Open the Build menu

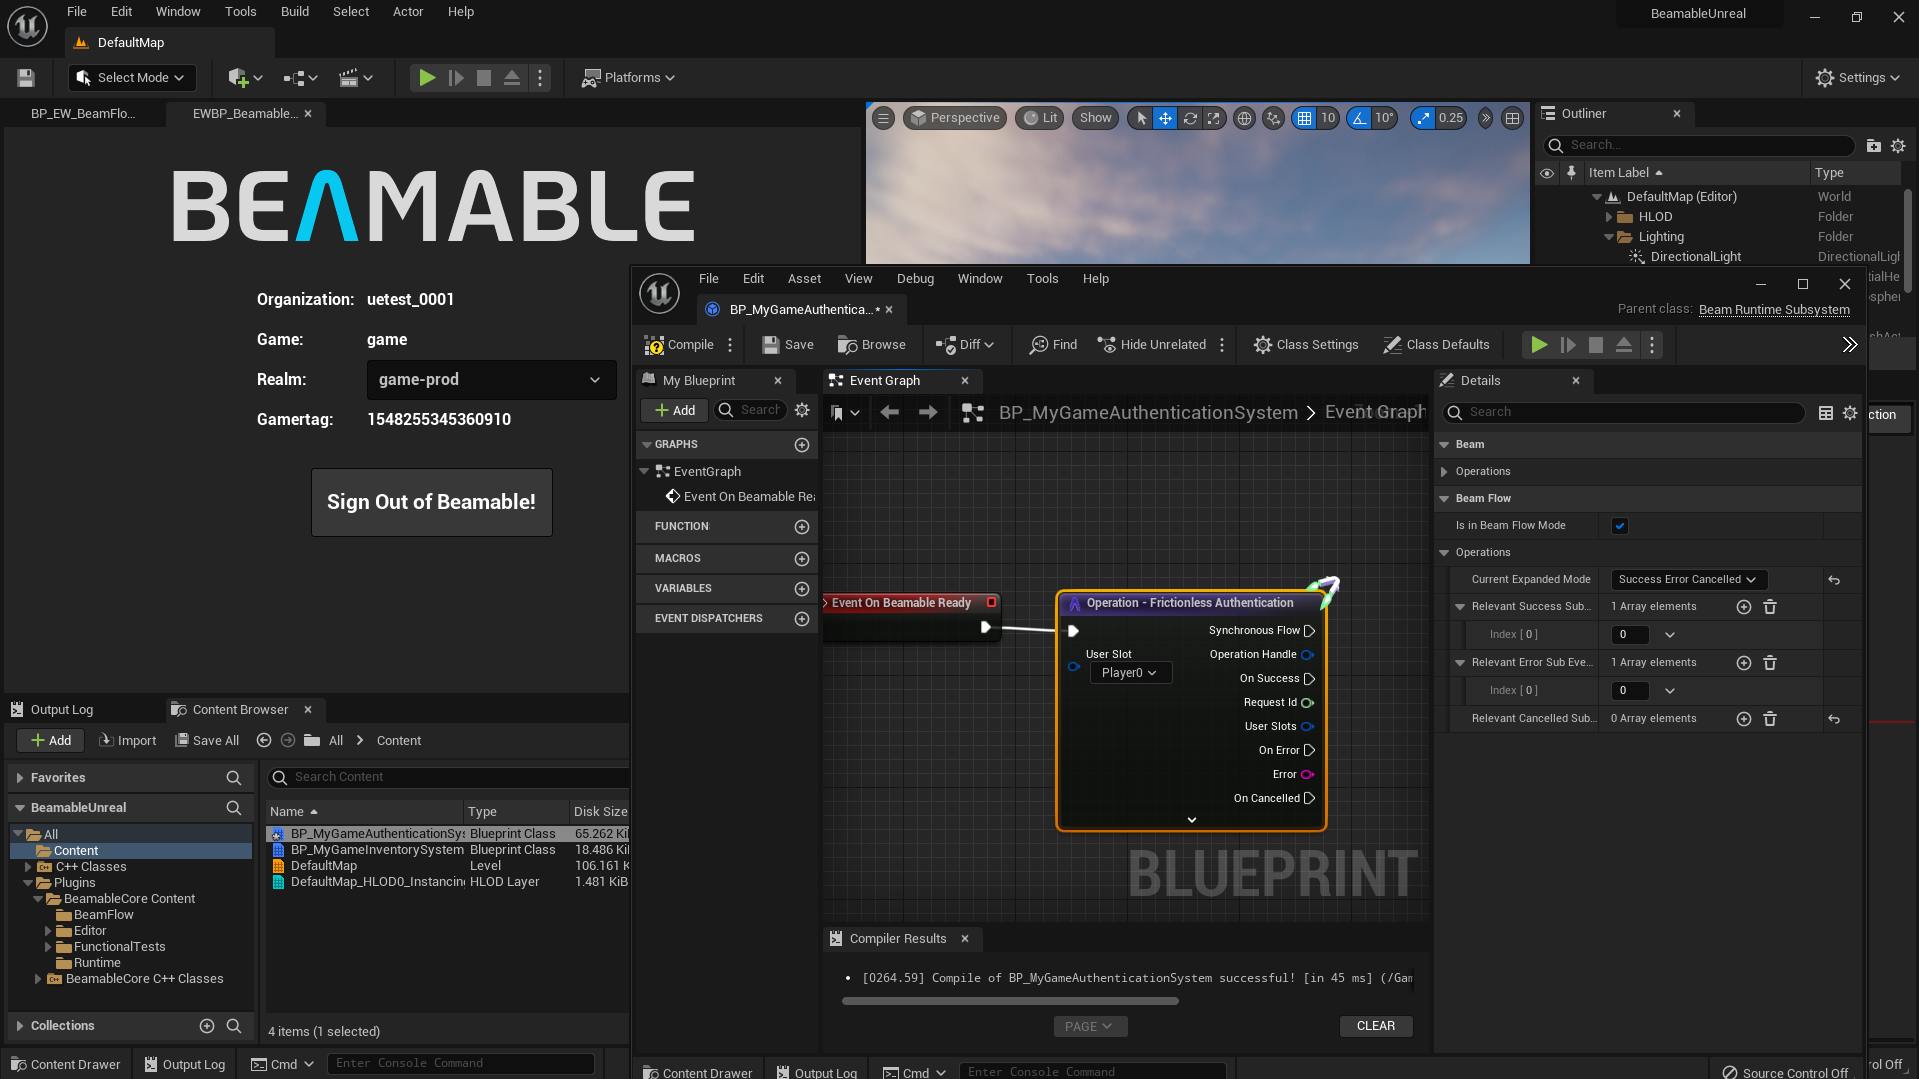point(294,11)
